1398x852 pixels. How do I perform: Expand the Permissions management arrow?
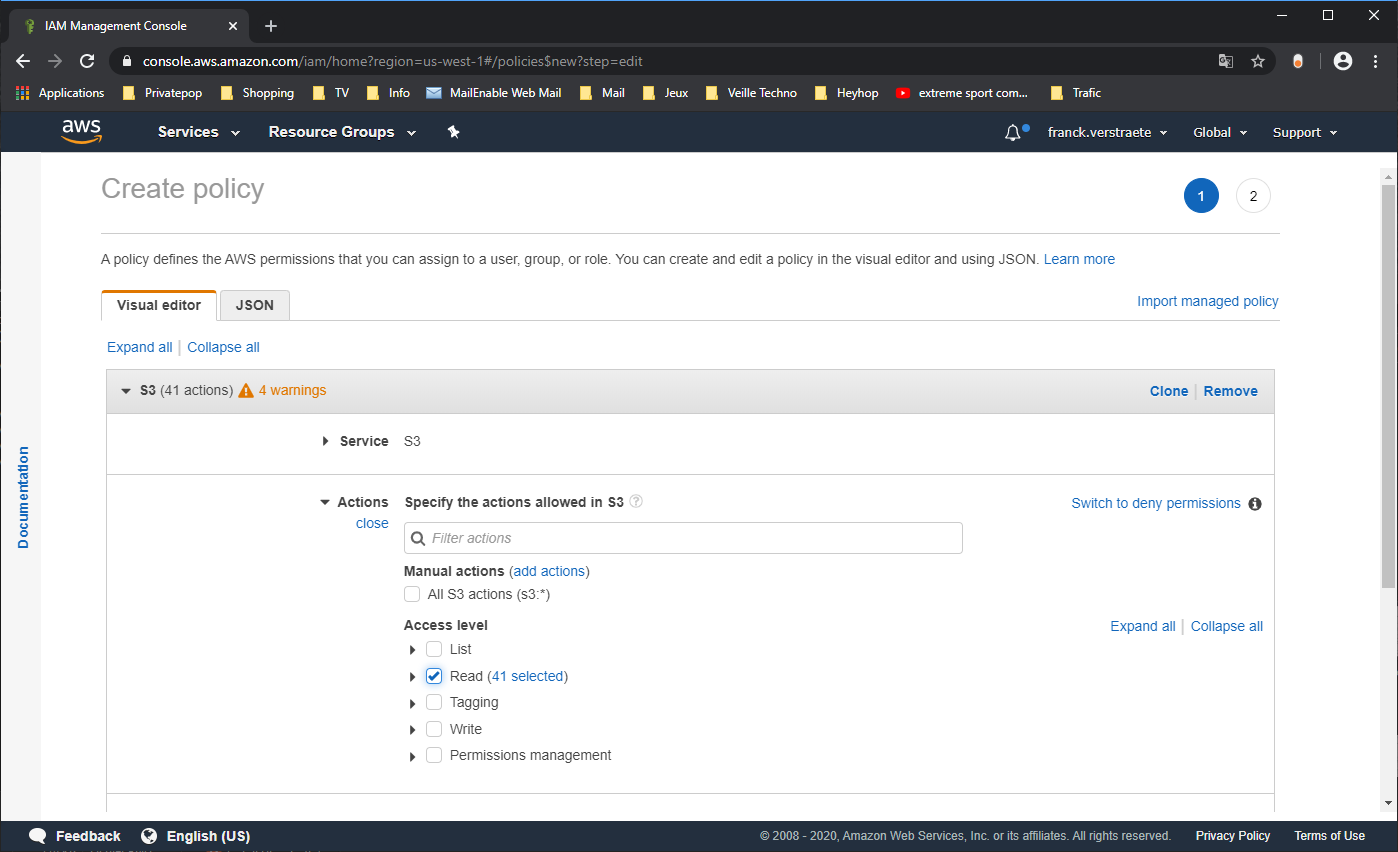tap(412, 756)
